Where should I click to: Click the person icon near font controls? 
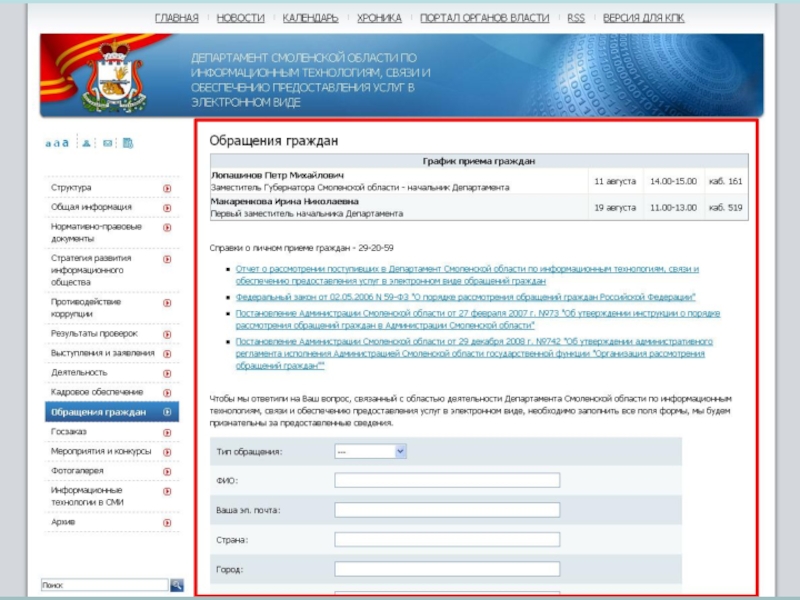(86, 143)
